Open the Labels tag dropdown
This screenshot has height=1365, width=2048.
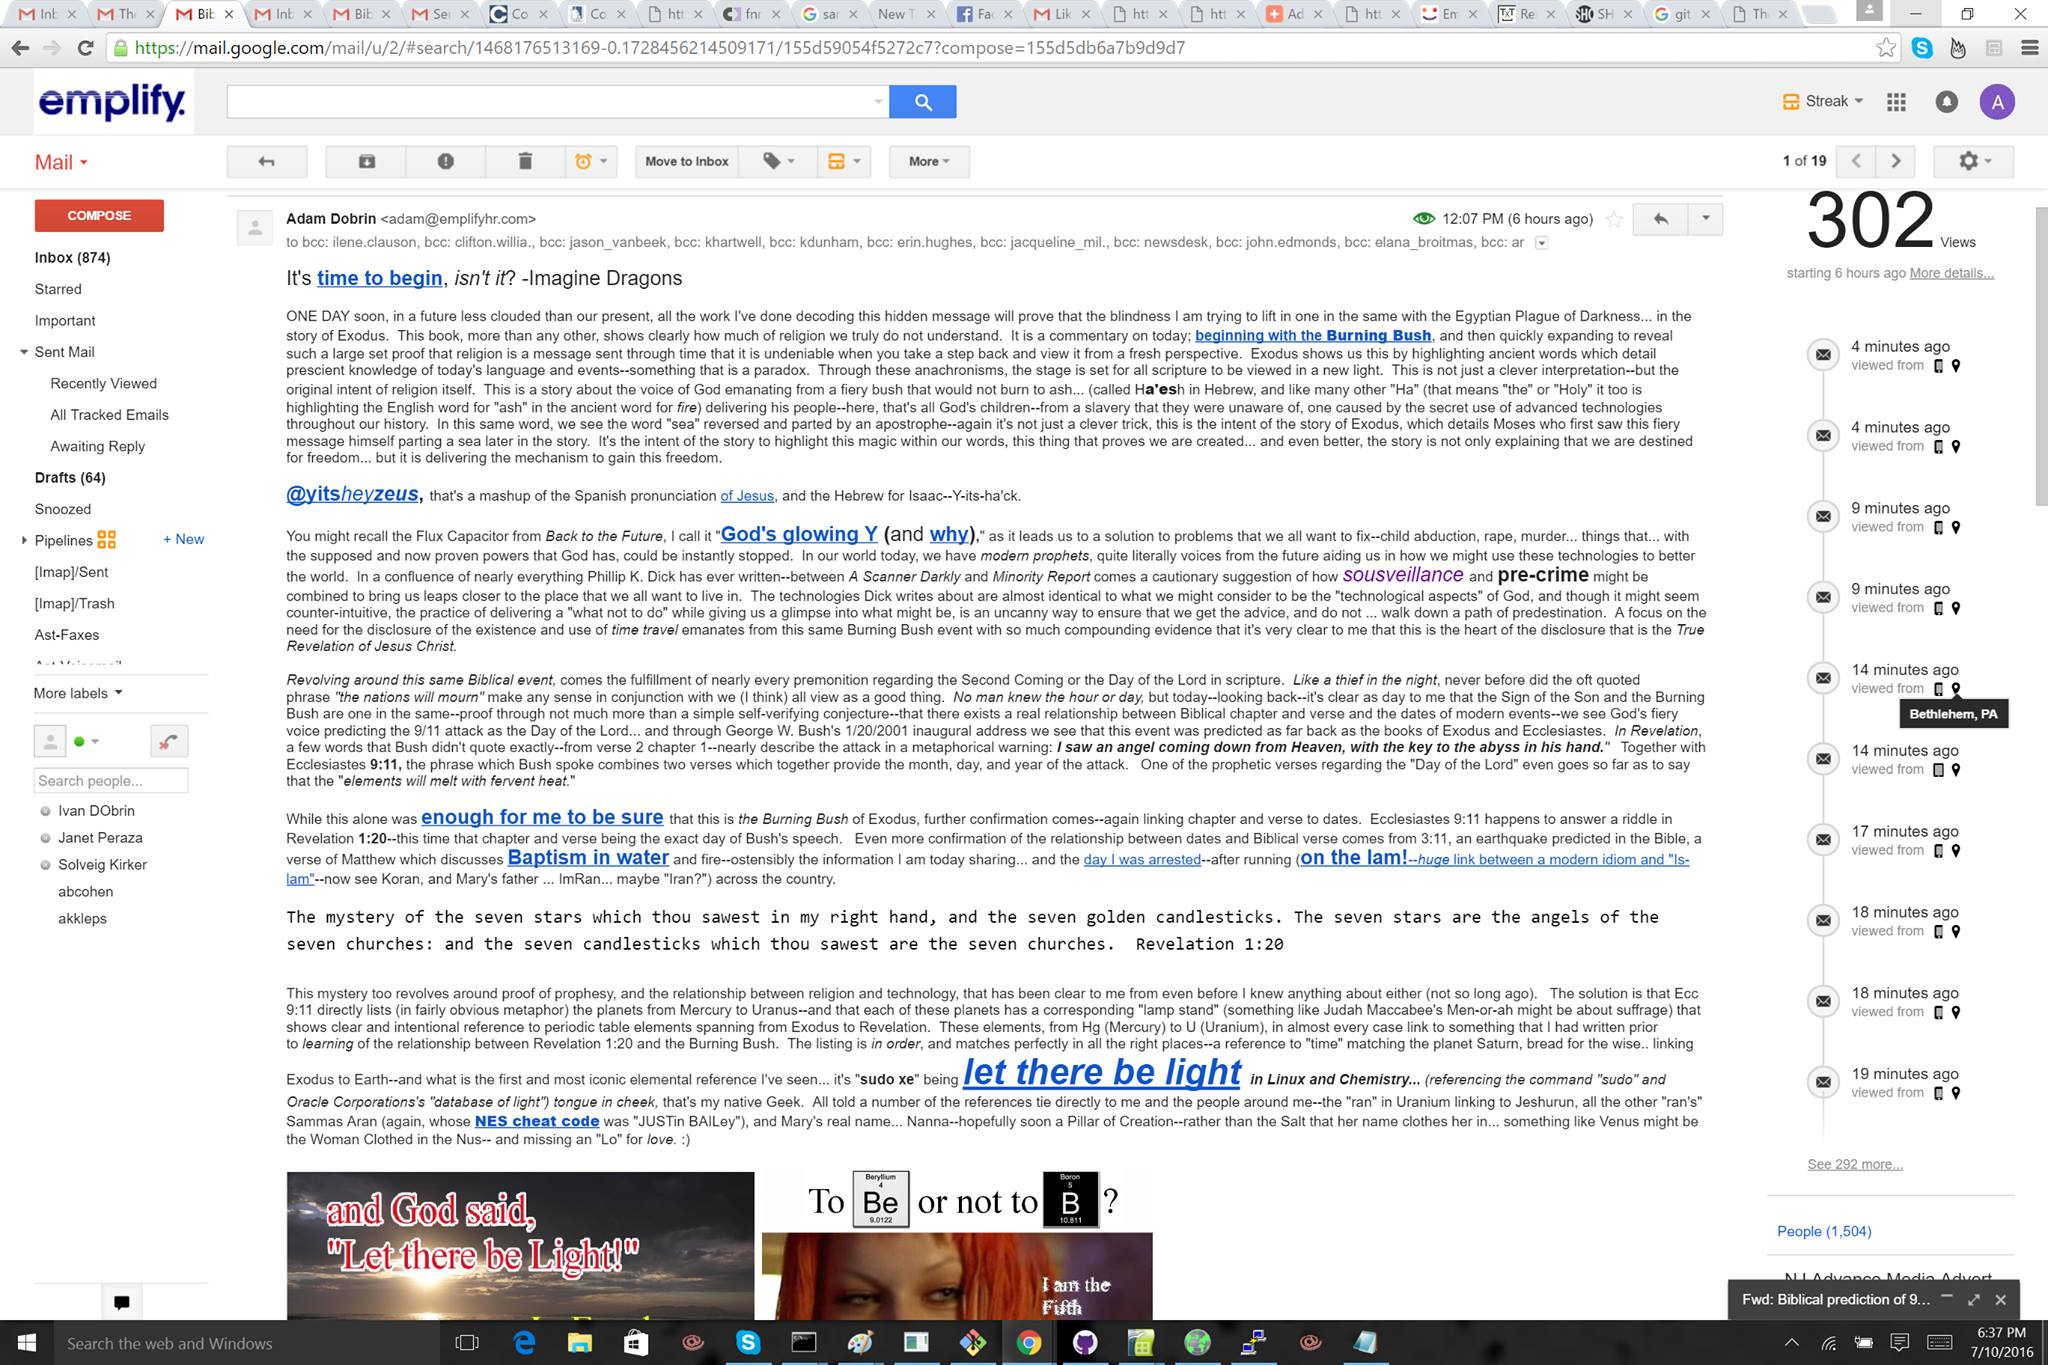click(778, 161)
